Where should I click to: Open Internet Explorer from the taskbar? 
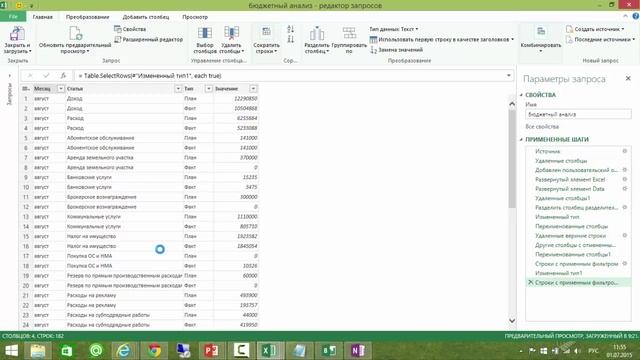(124, 351)
